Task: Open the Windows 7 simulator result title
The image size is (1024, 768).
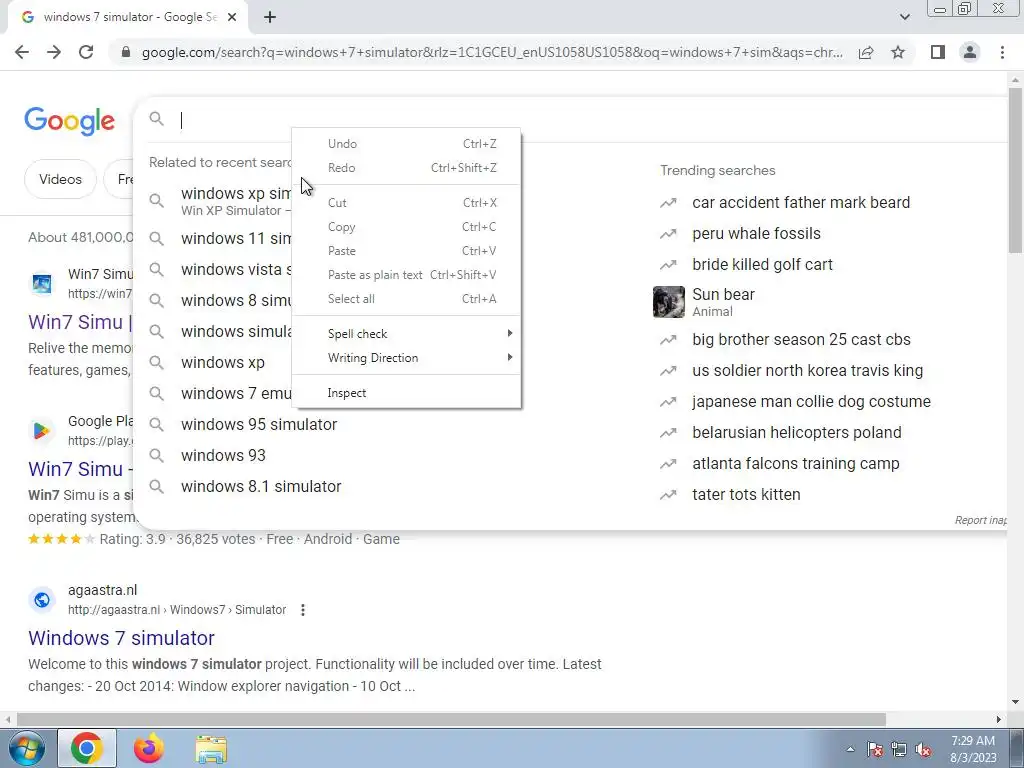Action: (x=121, y=638)
